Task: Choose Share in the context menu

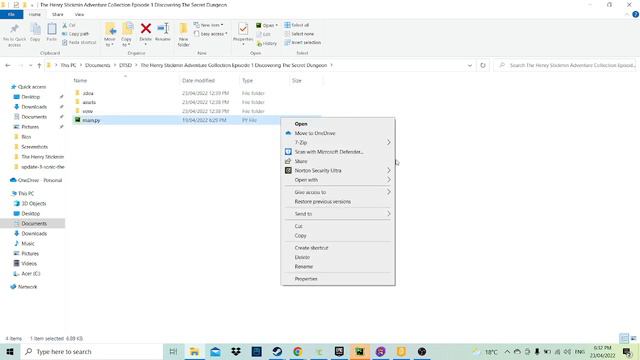Action: click(x=338, y=161)
